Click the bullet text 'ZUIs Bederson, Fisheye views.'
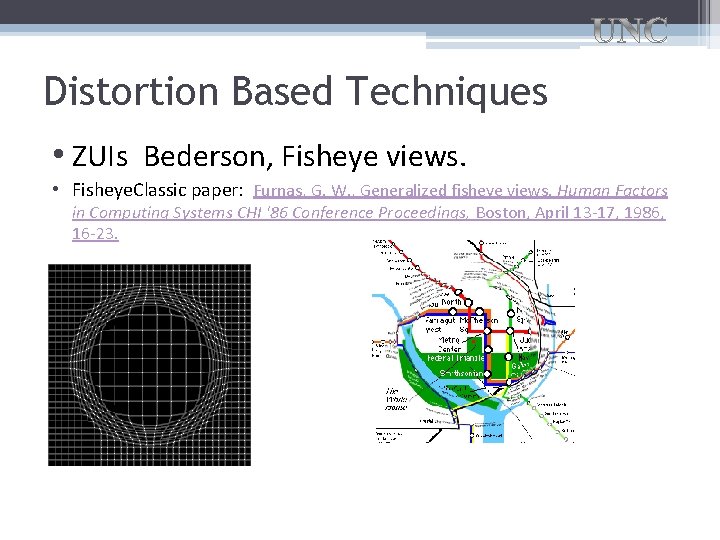Viewport: 720px width, 540px height. click(x=269, y=156)
